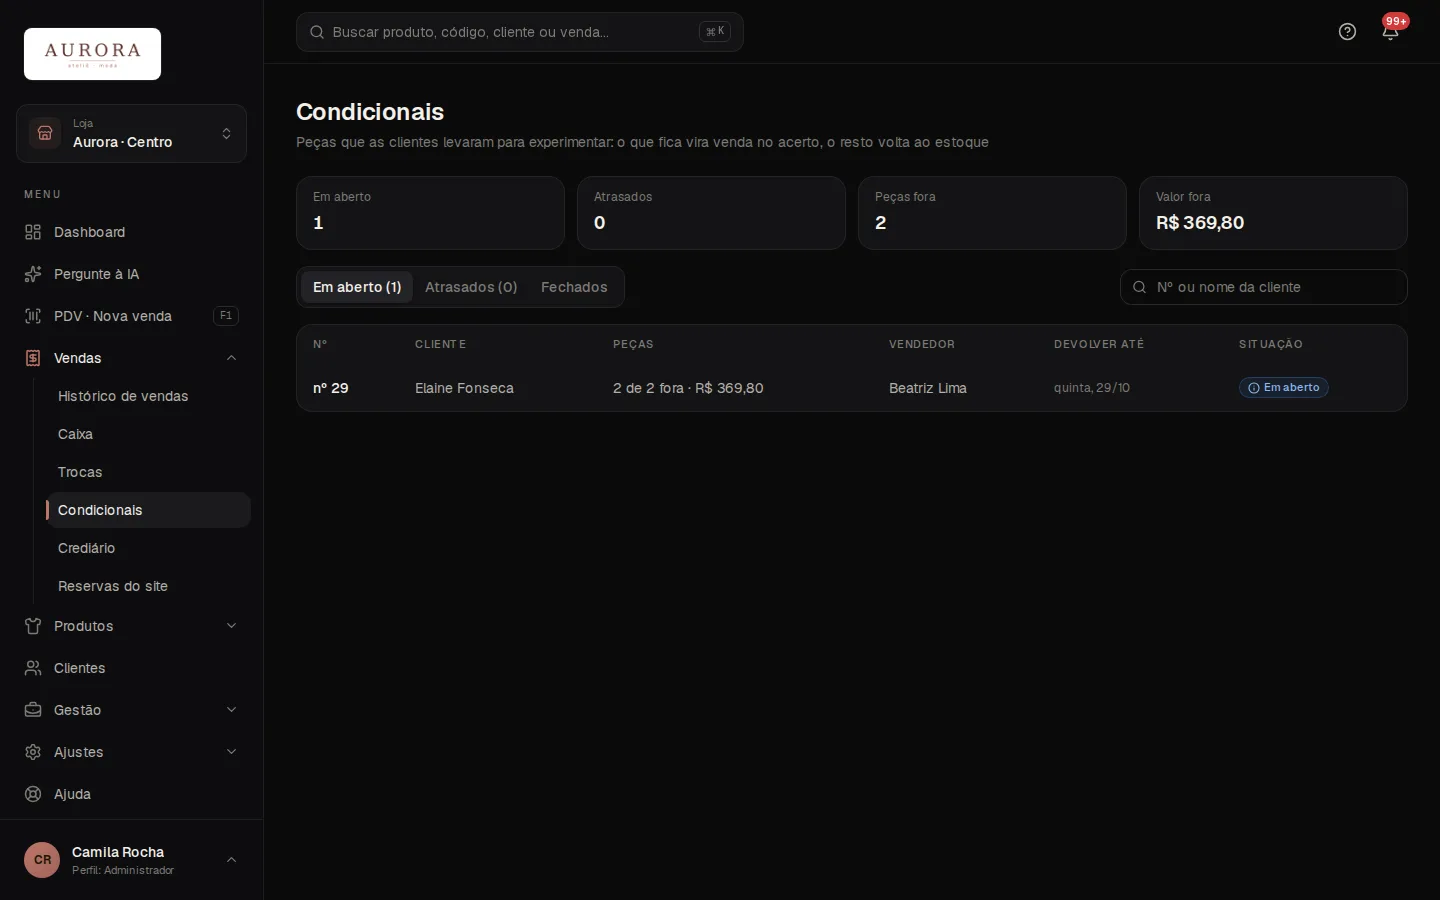Expand the Ajustes submenu chevron
This screenshot has height=900, width=1440.
pyautogui.click(x=231, y=752)
